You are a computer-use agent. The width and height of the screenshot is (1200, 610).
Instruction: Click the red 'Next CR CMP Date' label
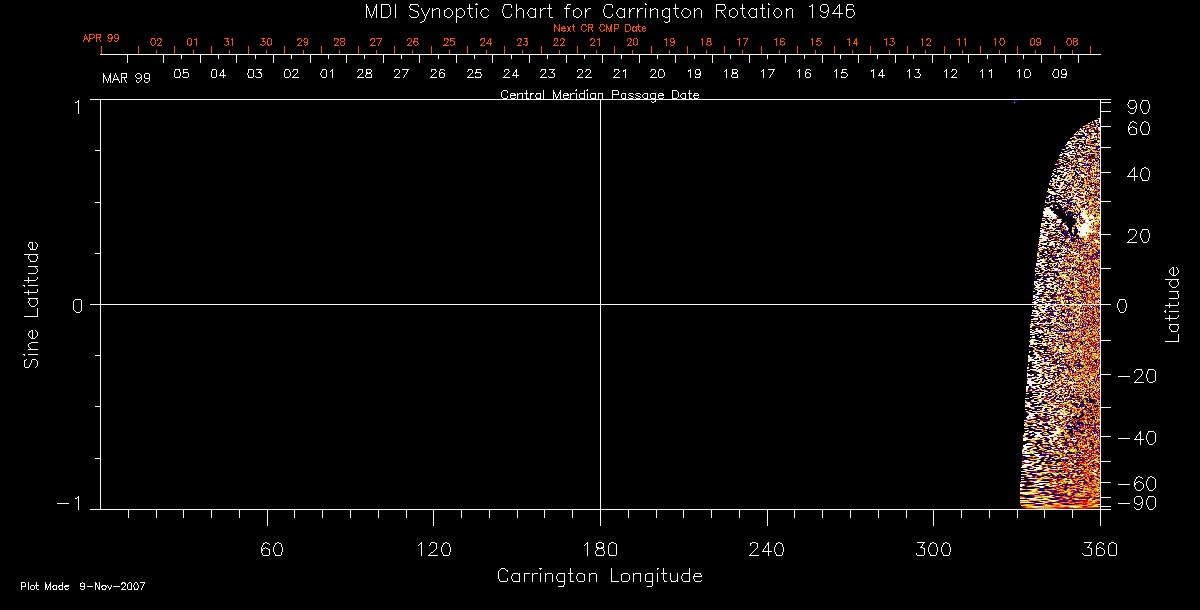point(600,28)
